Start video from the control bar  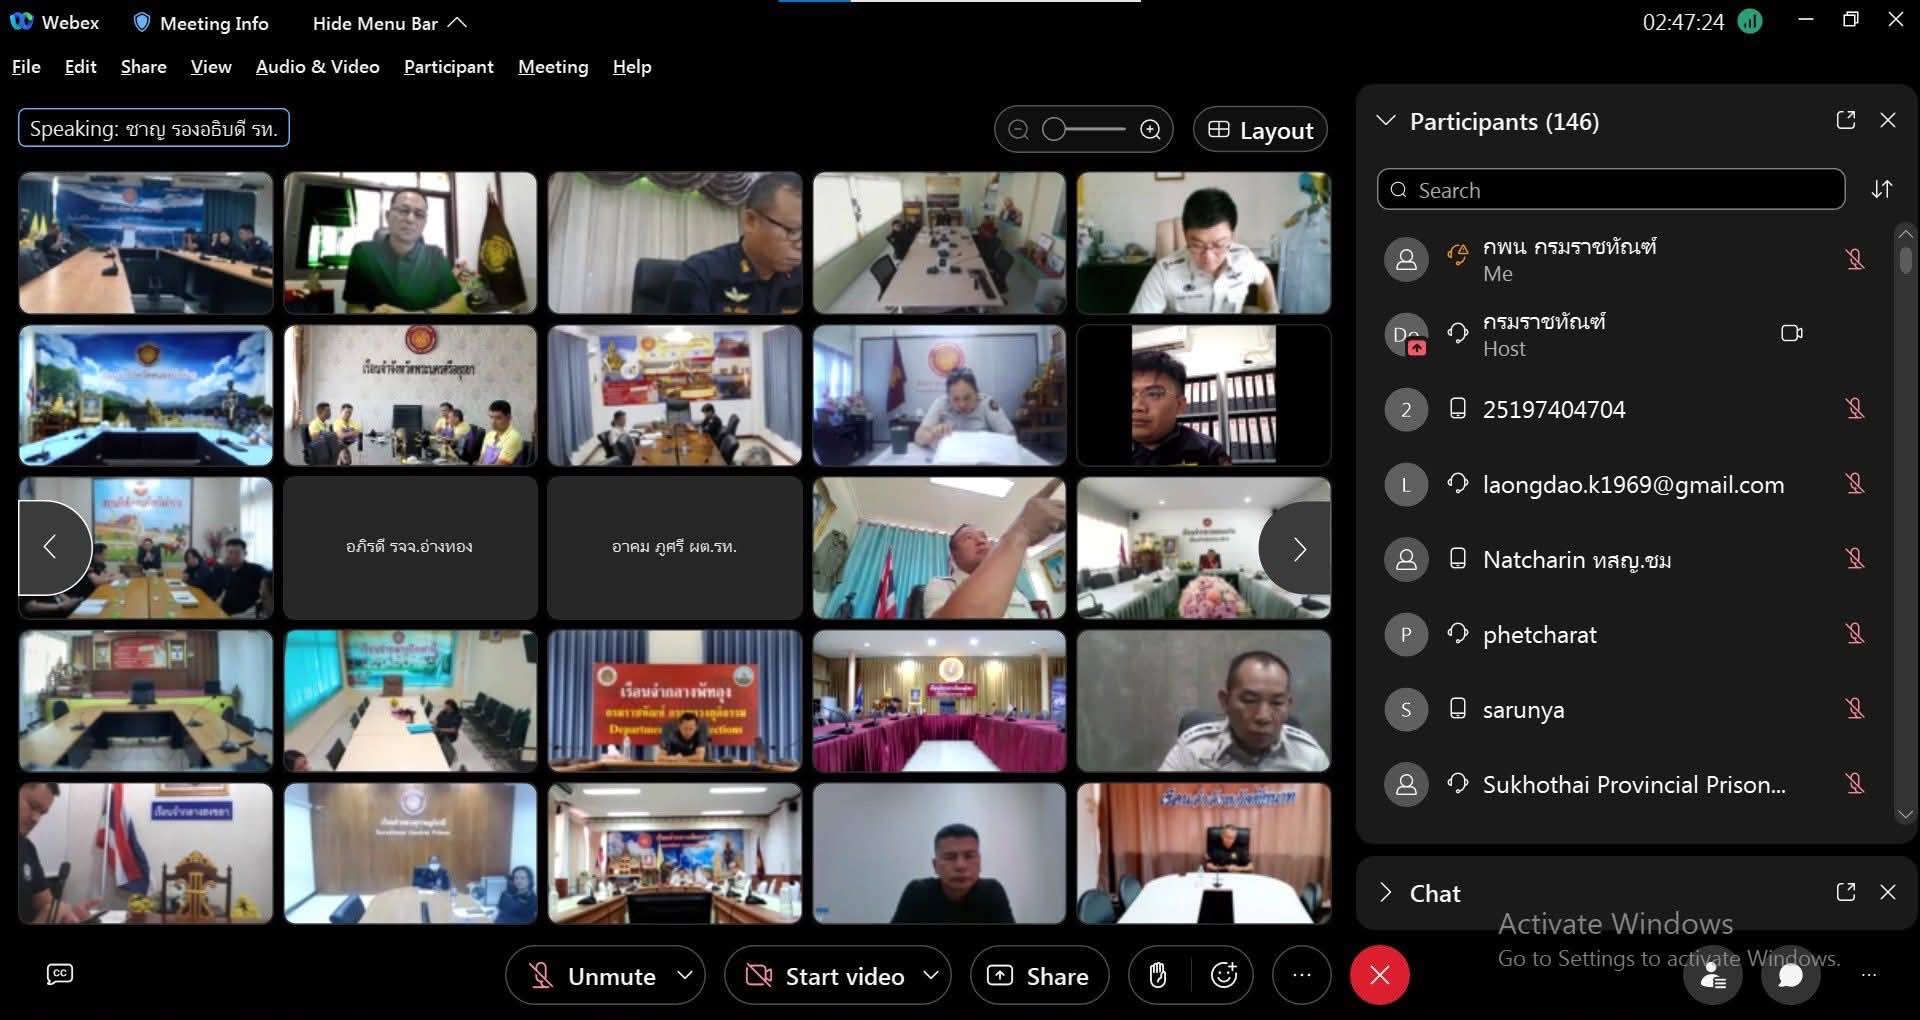(x=826, y=975)
